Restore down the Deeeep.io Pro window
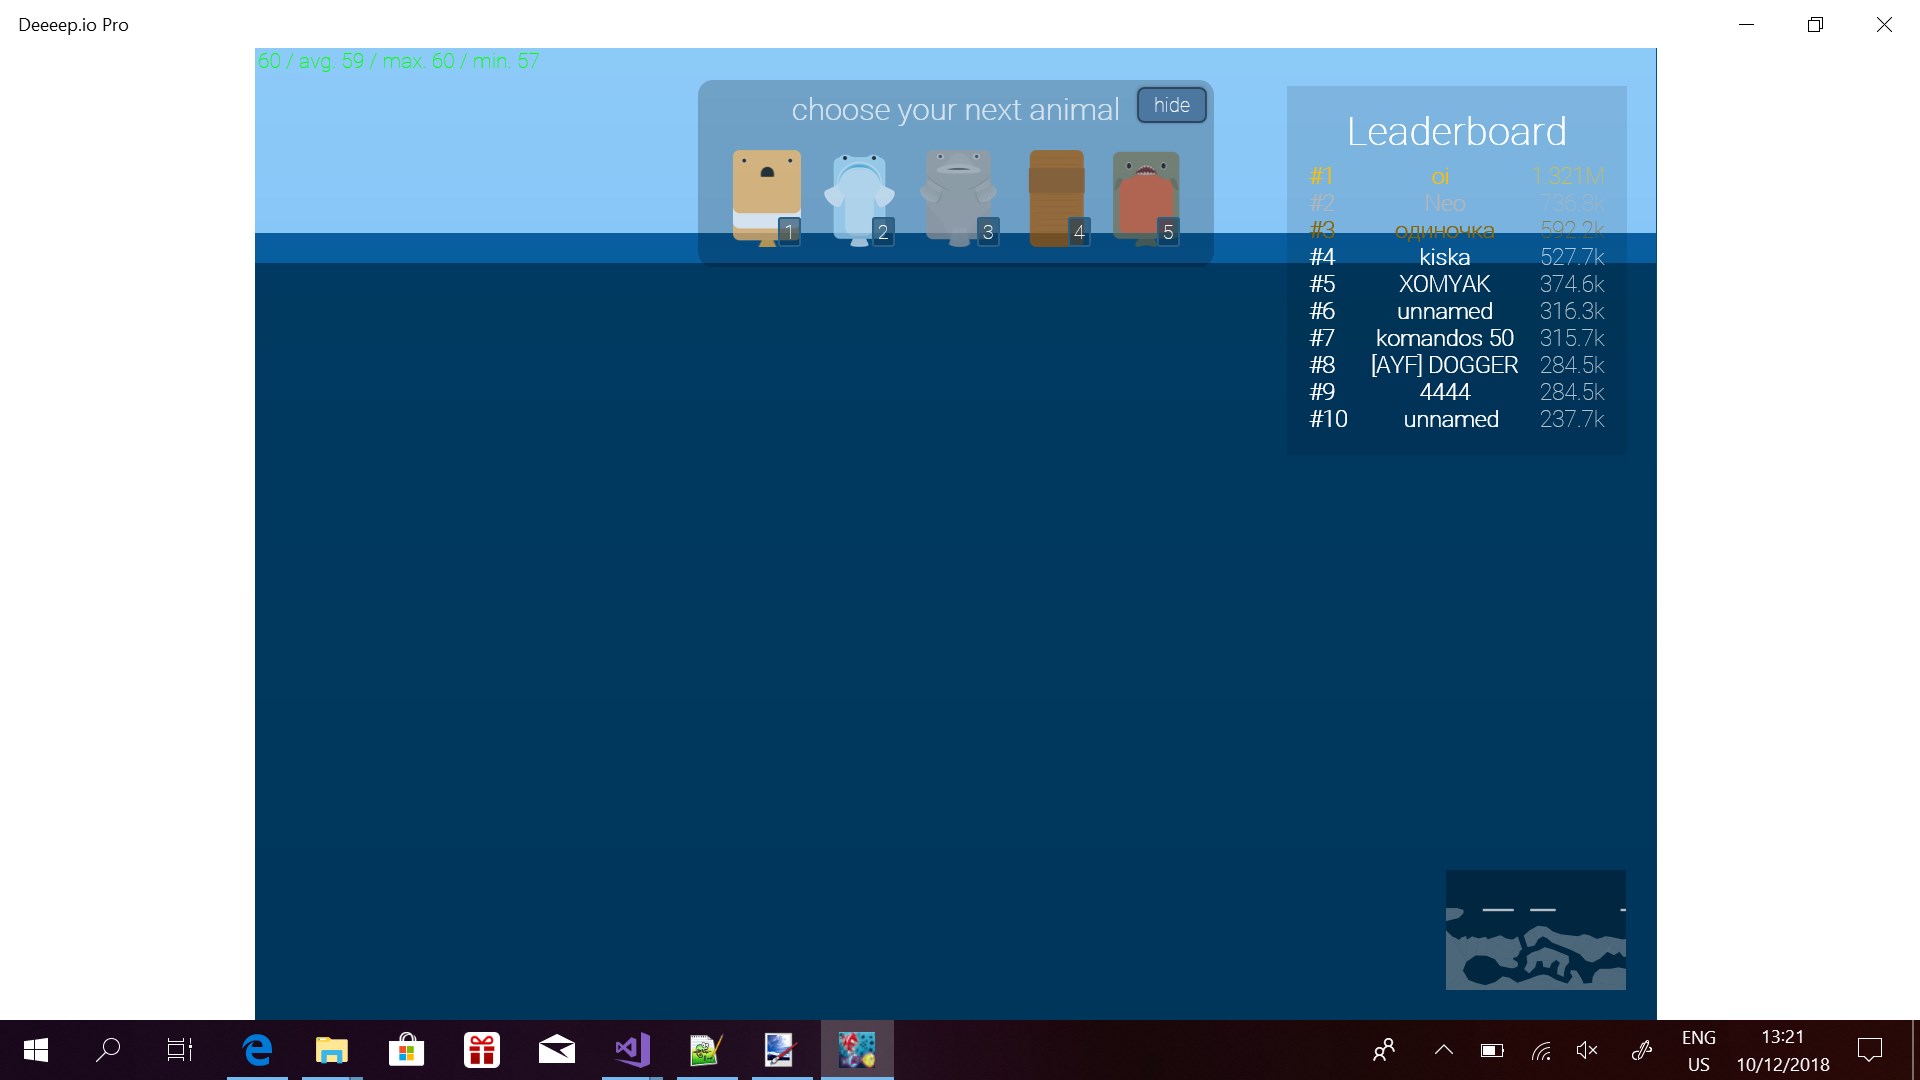This screenshot has height=1080, width=1920. pyautogui.click(x=1815, y=25)
